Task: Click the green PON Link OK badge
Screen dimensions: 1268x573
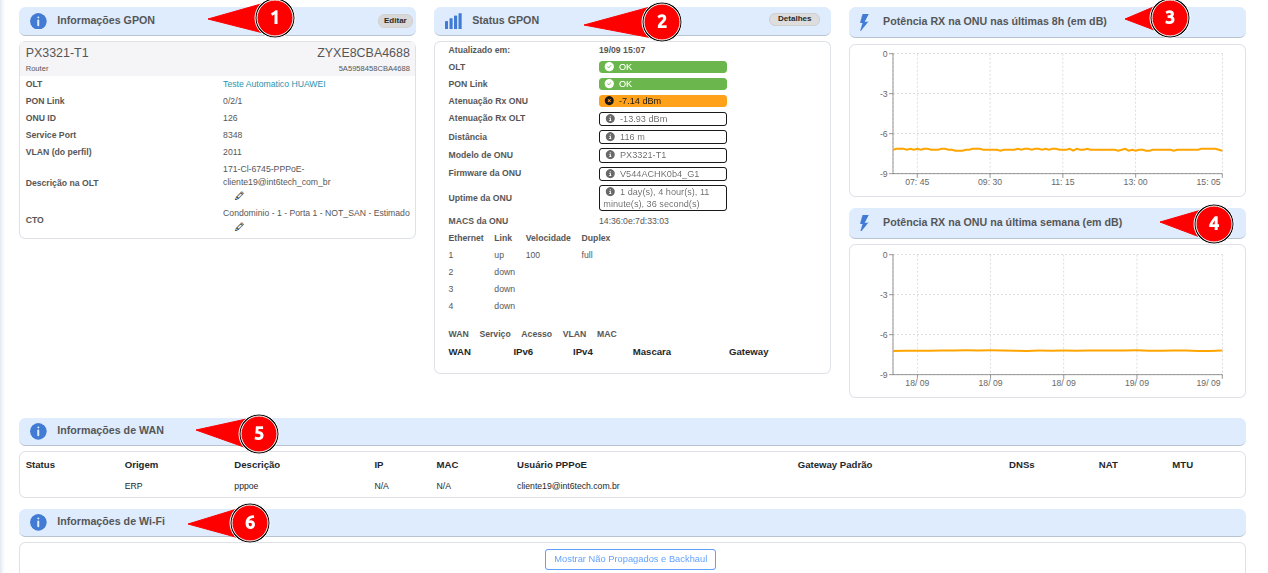Action: click(662, 84)
